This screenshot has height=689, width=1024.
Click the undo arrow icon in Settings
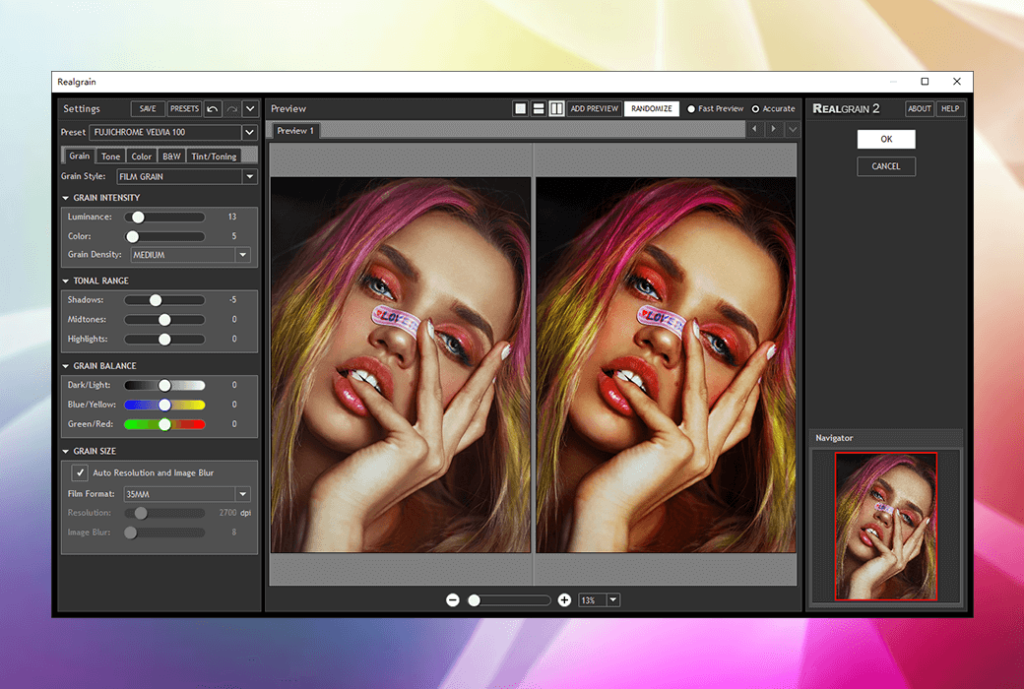click(212, 109)
